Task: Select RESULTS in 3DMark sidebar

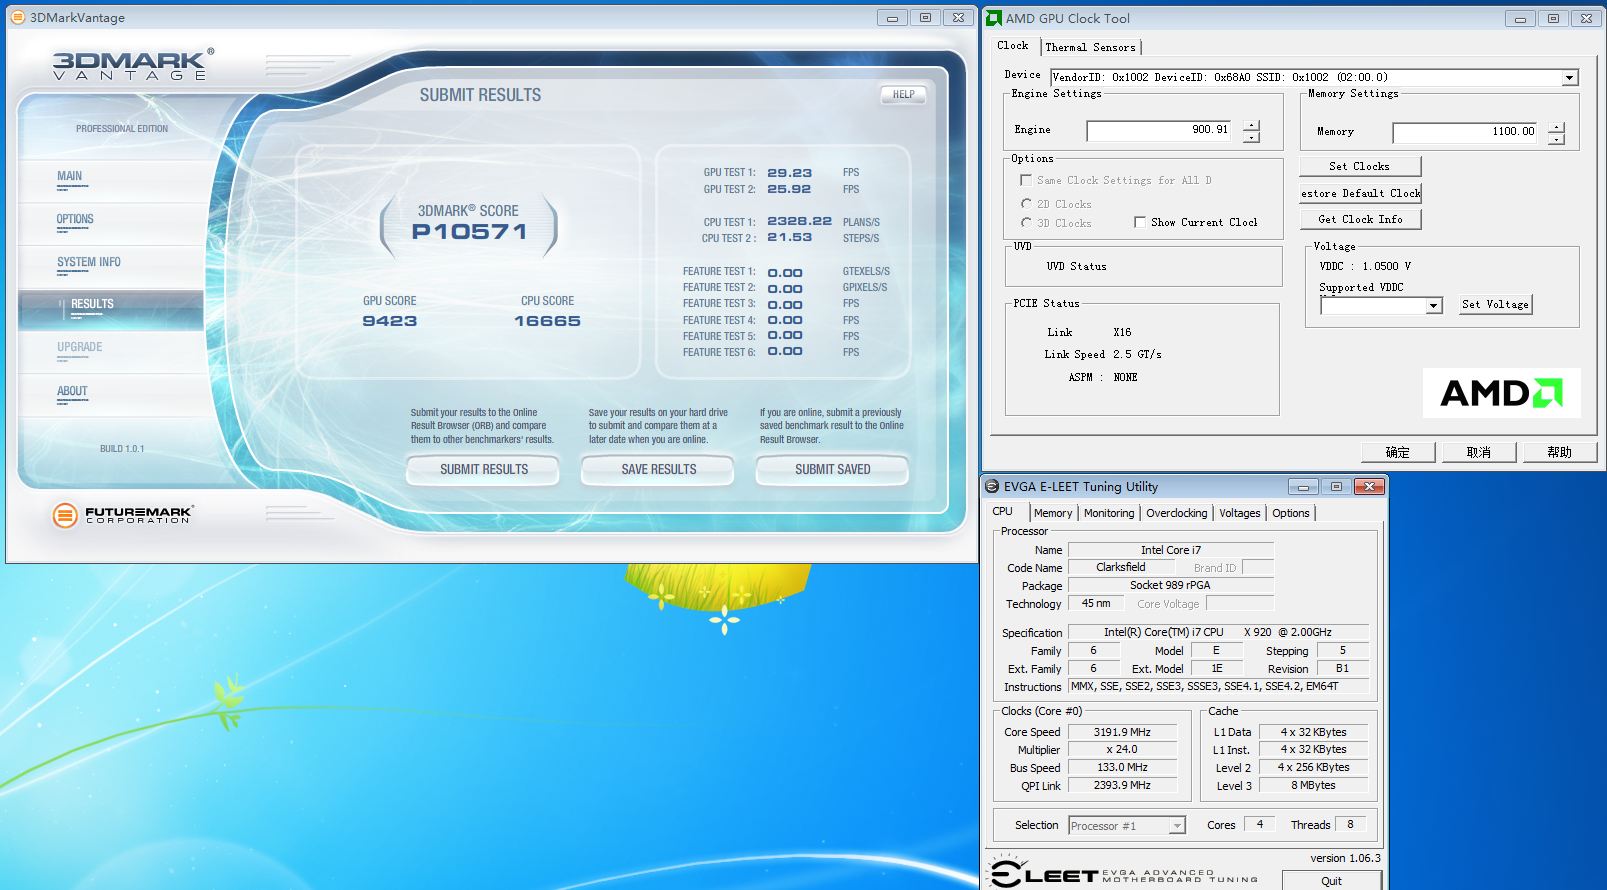Action: (x=110, y=308)
